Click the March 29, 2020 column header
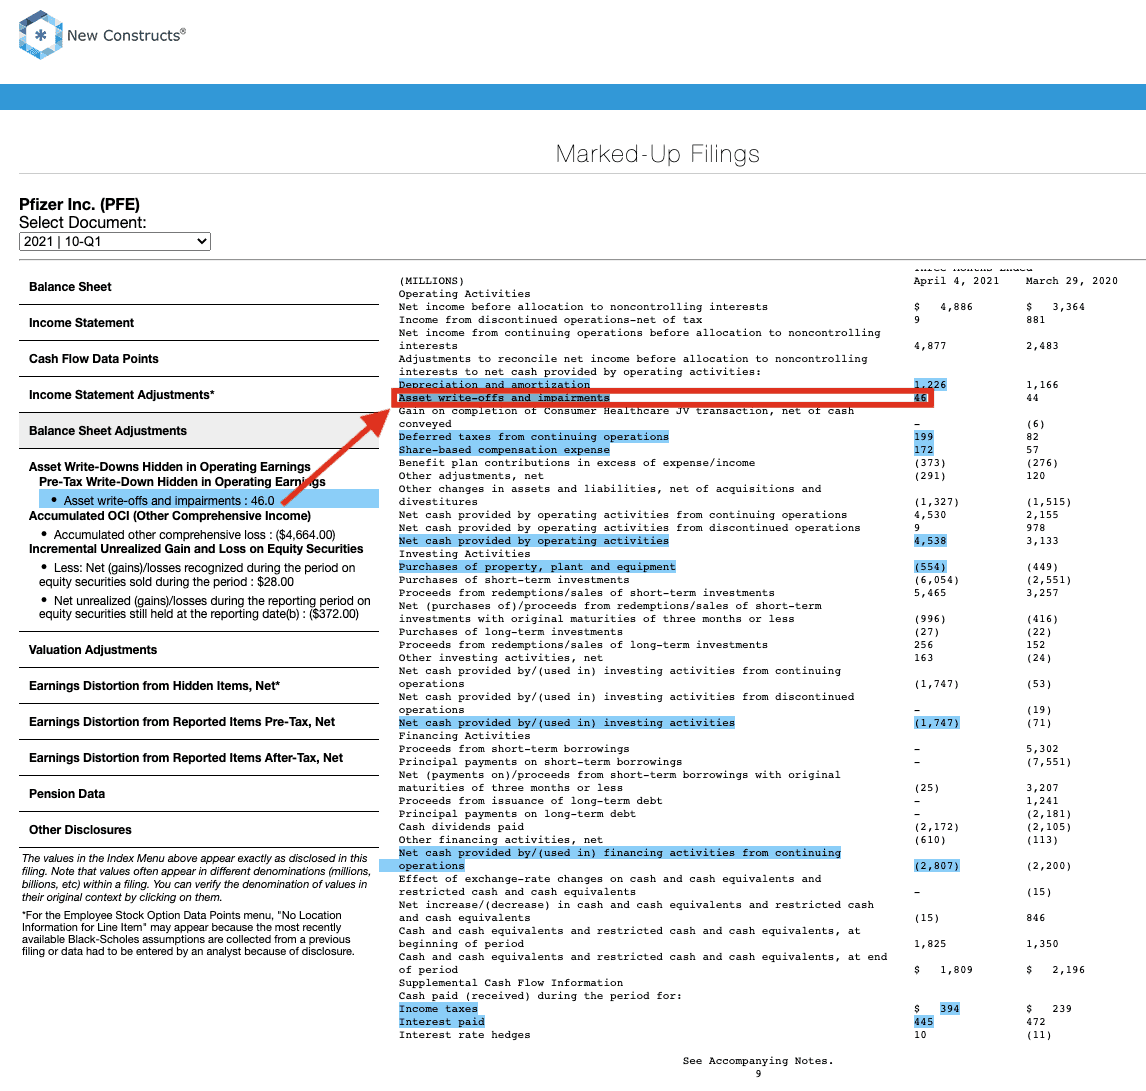The height and width of the screenshot is (1091, 1146). click(x=1071, y=281)
